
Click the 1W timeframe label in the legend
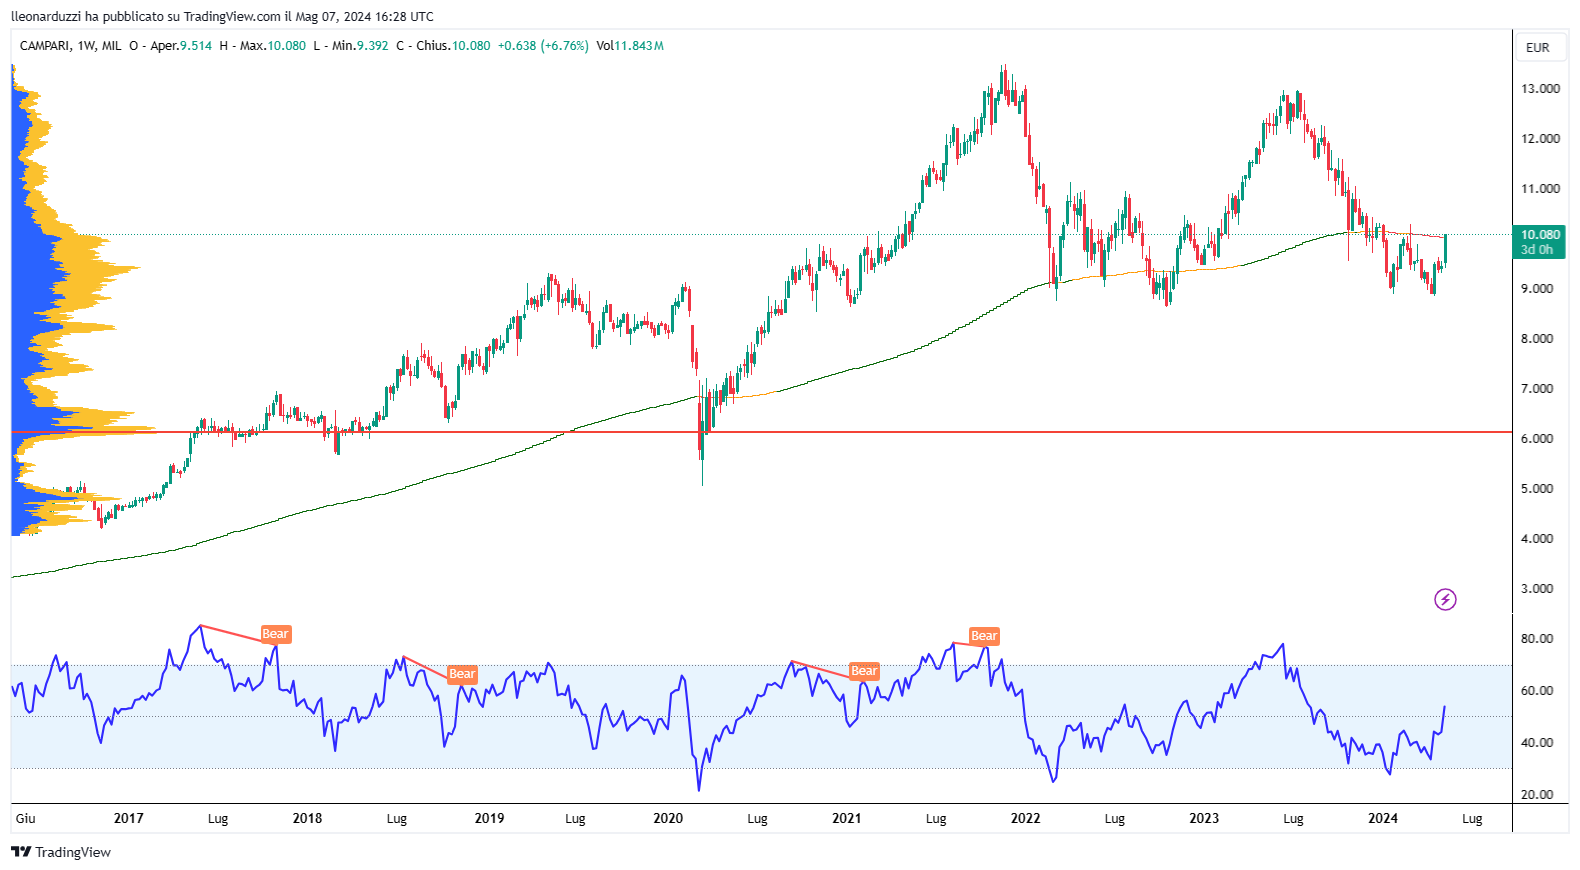[86, 46]
